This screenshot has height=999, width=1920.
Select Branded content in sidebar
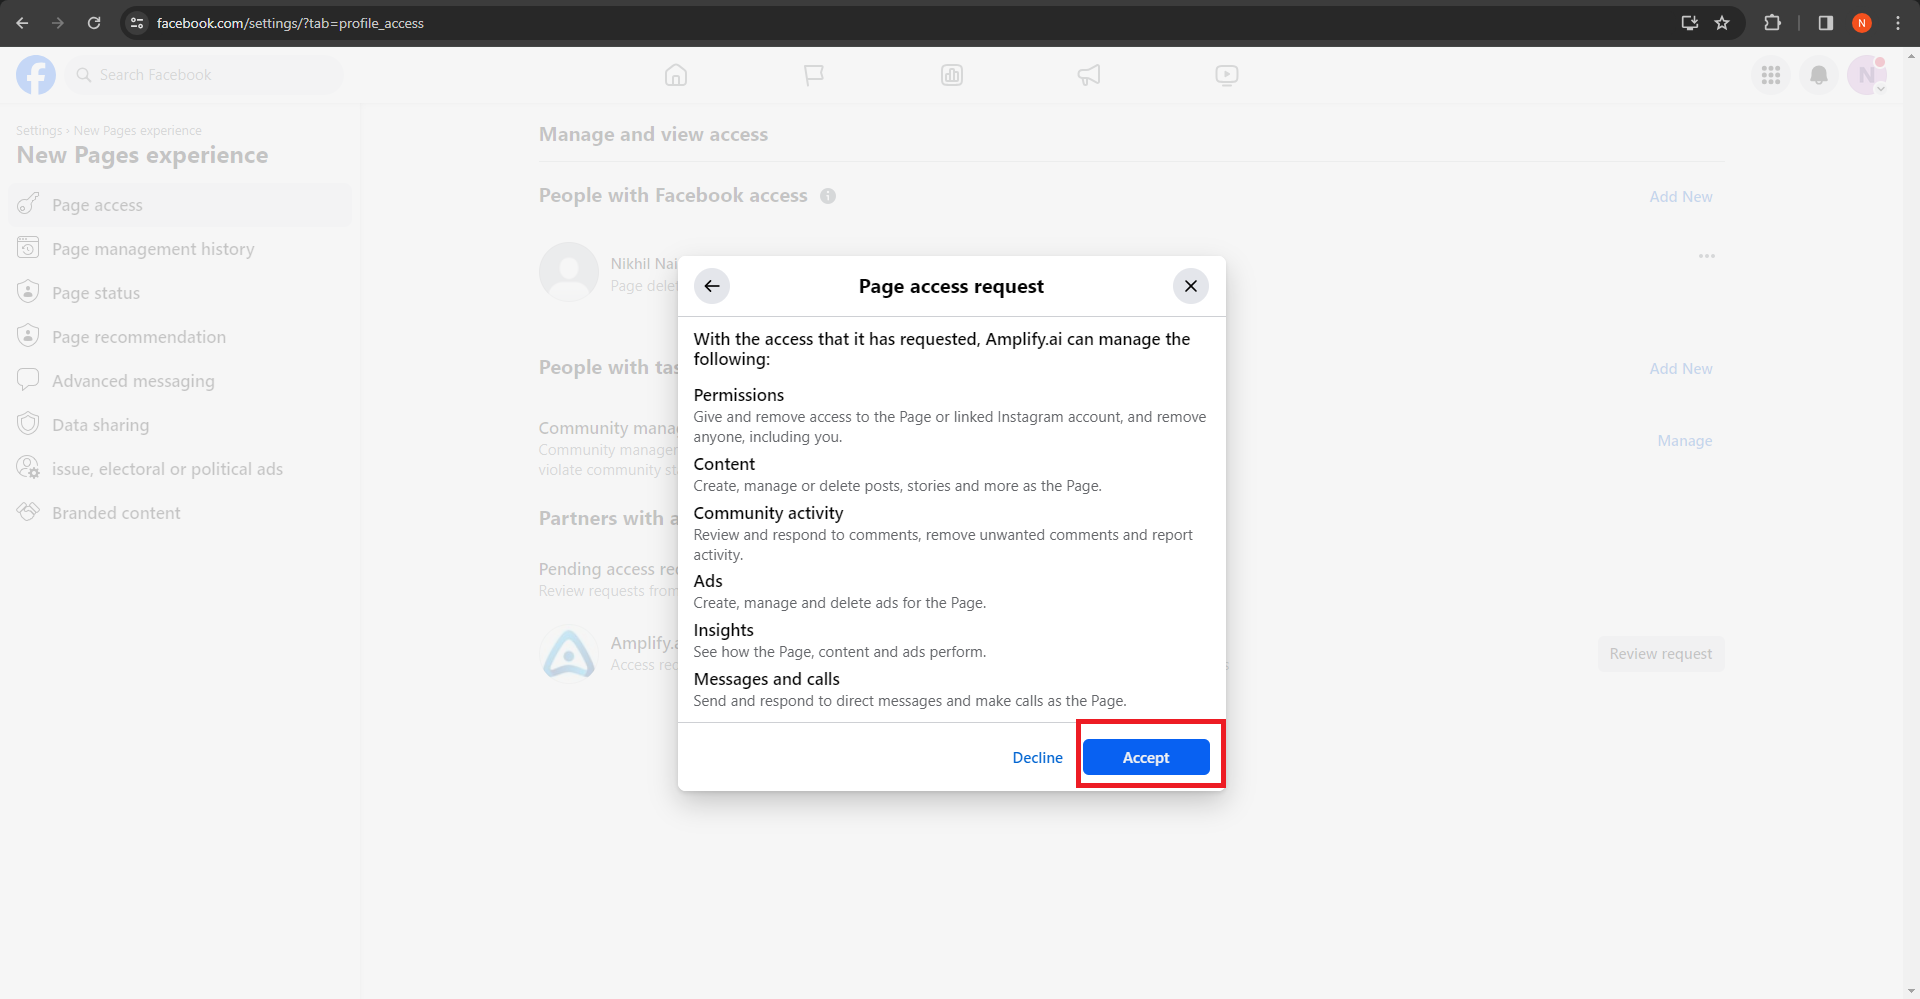tap(180, 513)
